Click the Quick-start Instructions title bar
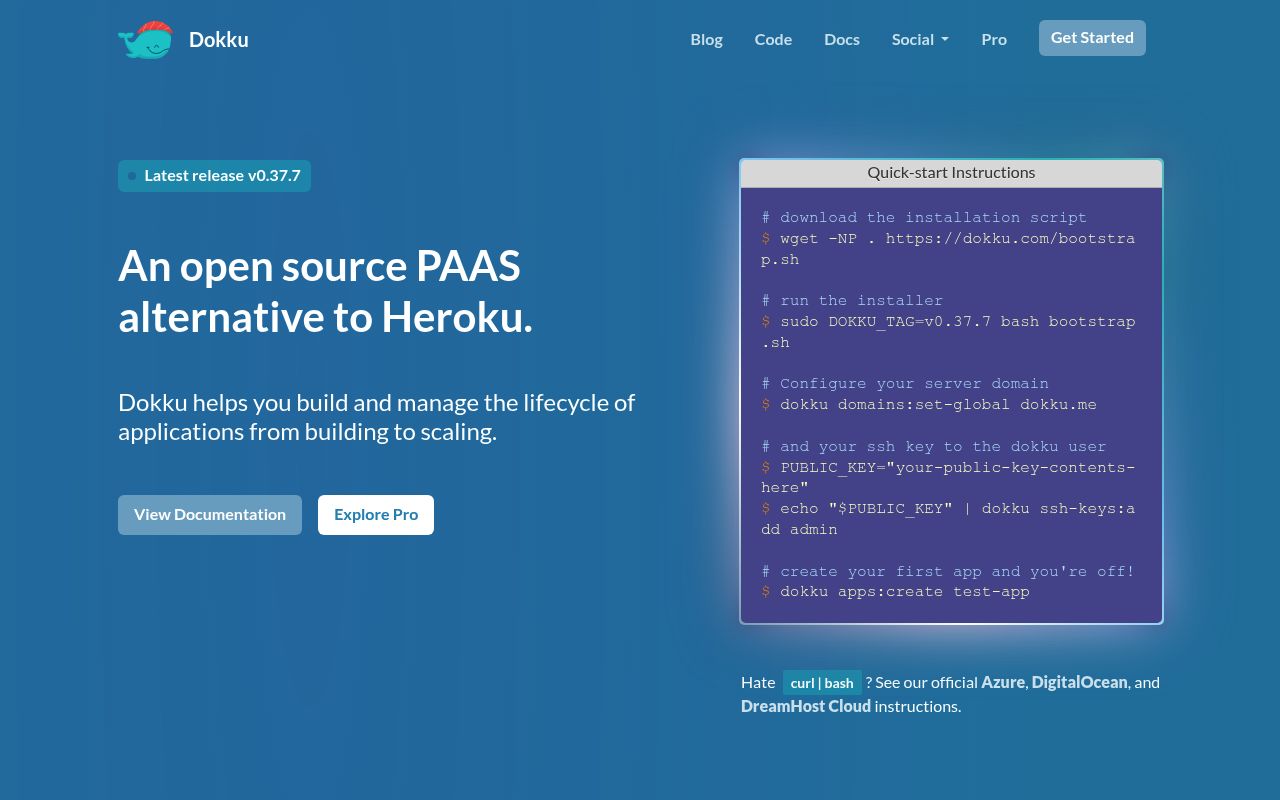The width and height of the screenshot is (1280, 800). 951,173
